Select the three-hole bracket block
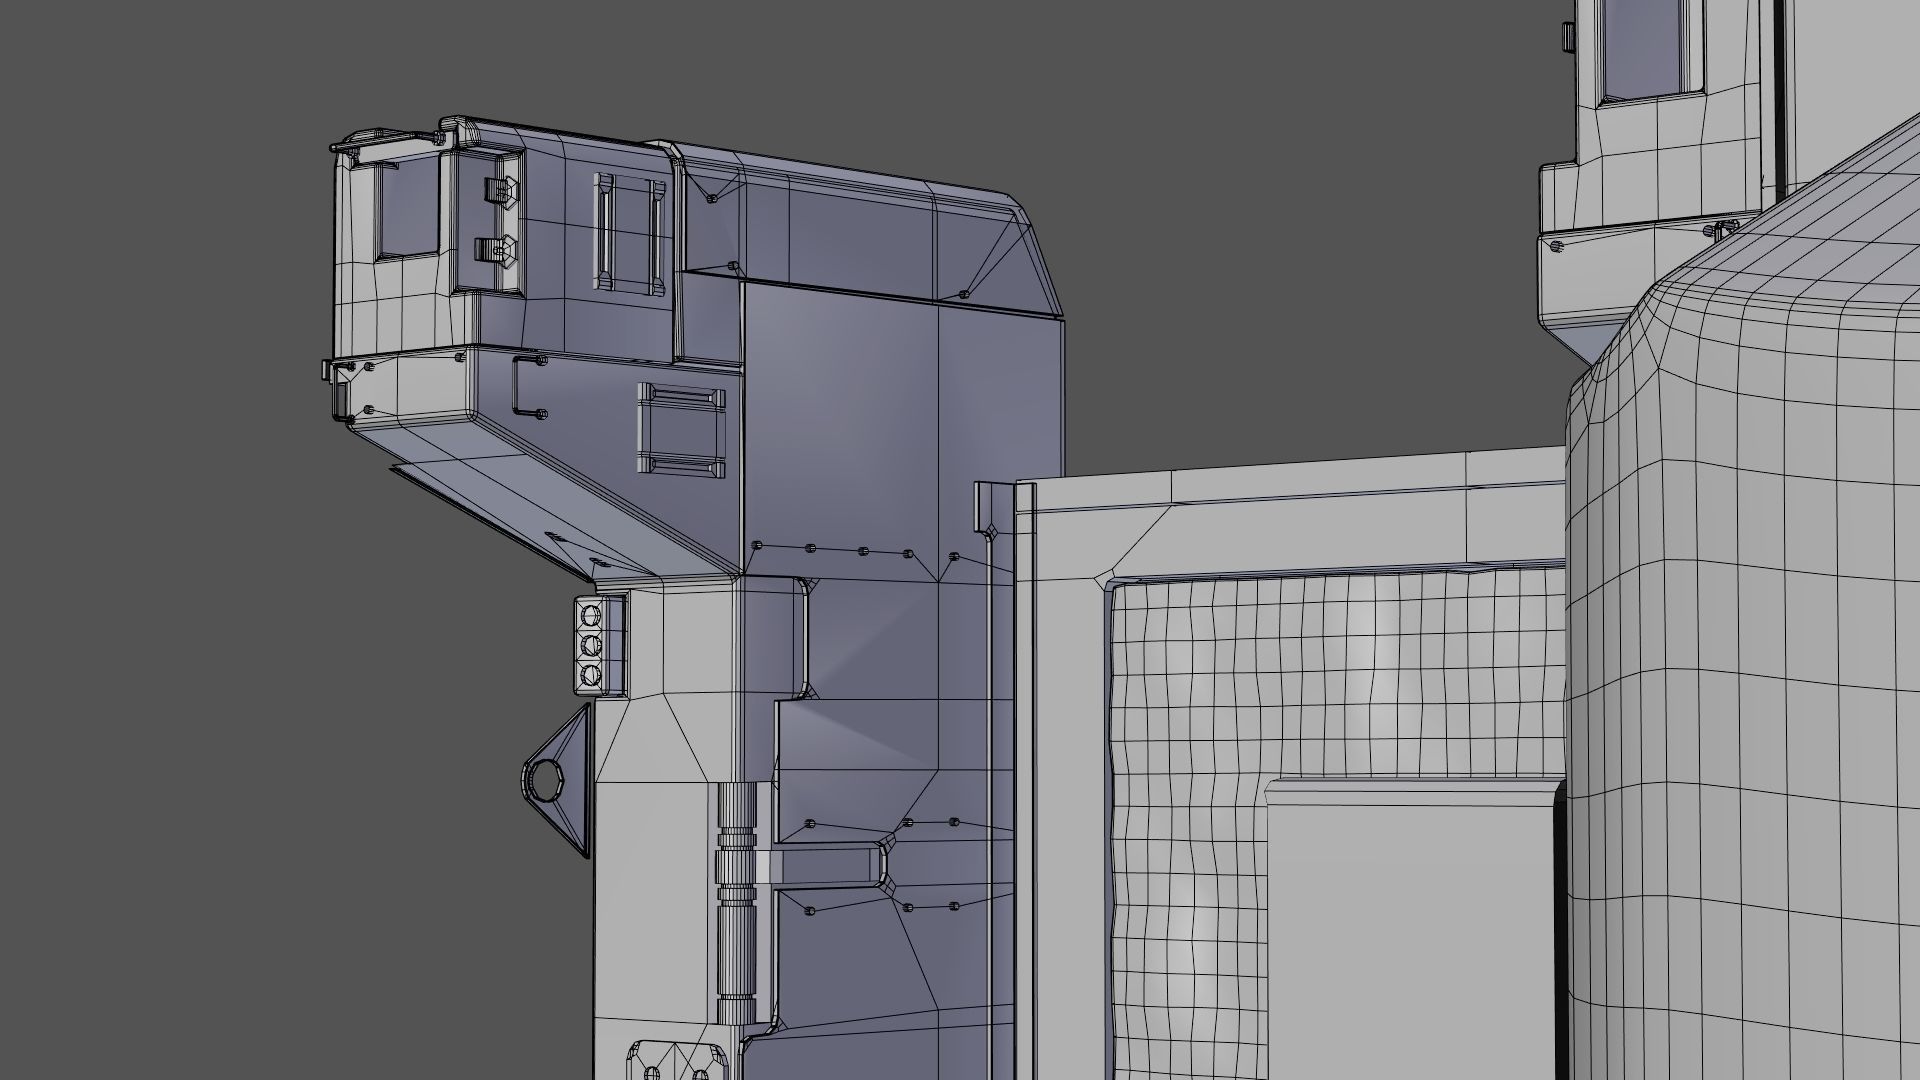Viewport: 1920px width, 1080px height. pos(592,645)
